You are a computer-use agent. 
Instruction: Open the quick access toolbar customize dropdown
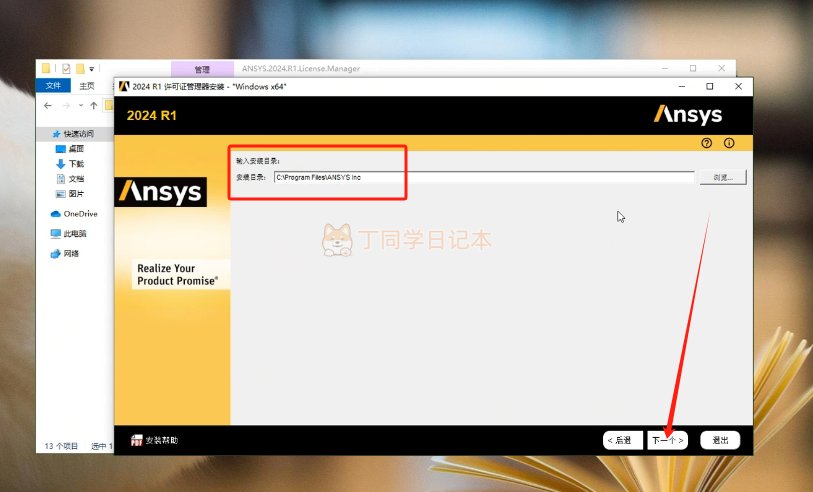pos(92,68)
